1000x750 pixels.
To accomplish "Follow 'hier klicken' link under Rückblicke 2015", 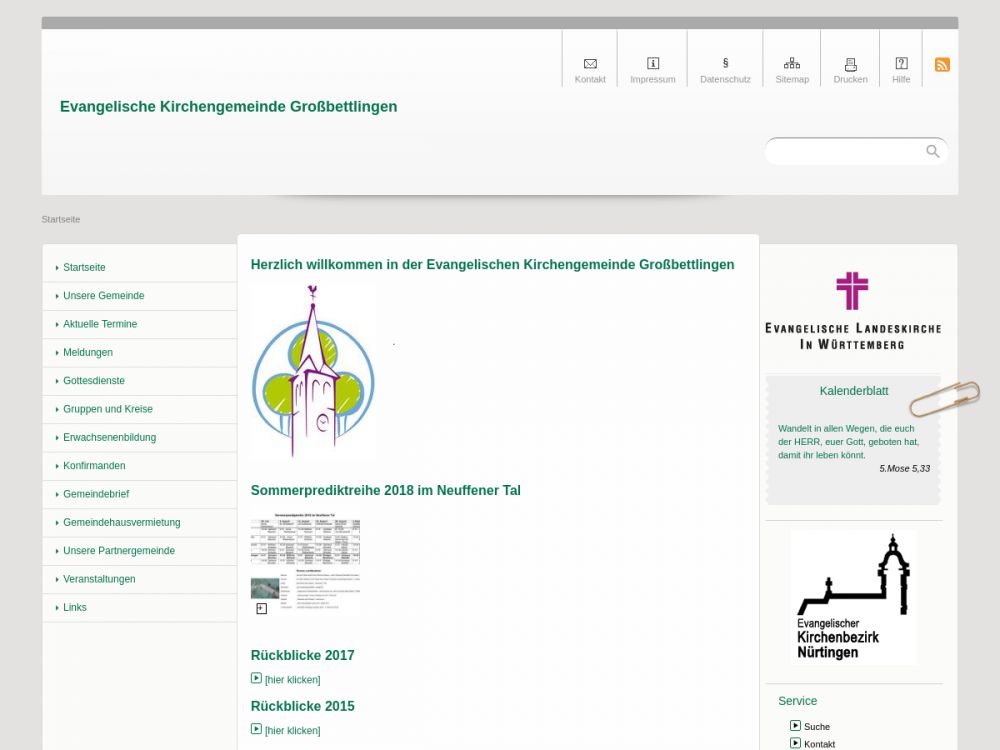I will click(x=292, y=731).
